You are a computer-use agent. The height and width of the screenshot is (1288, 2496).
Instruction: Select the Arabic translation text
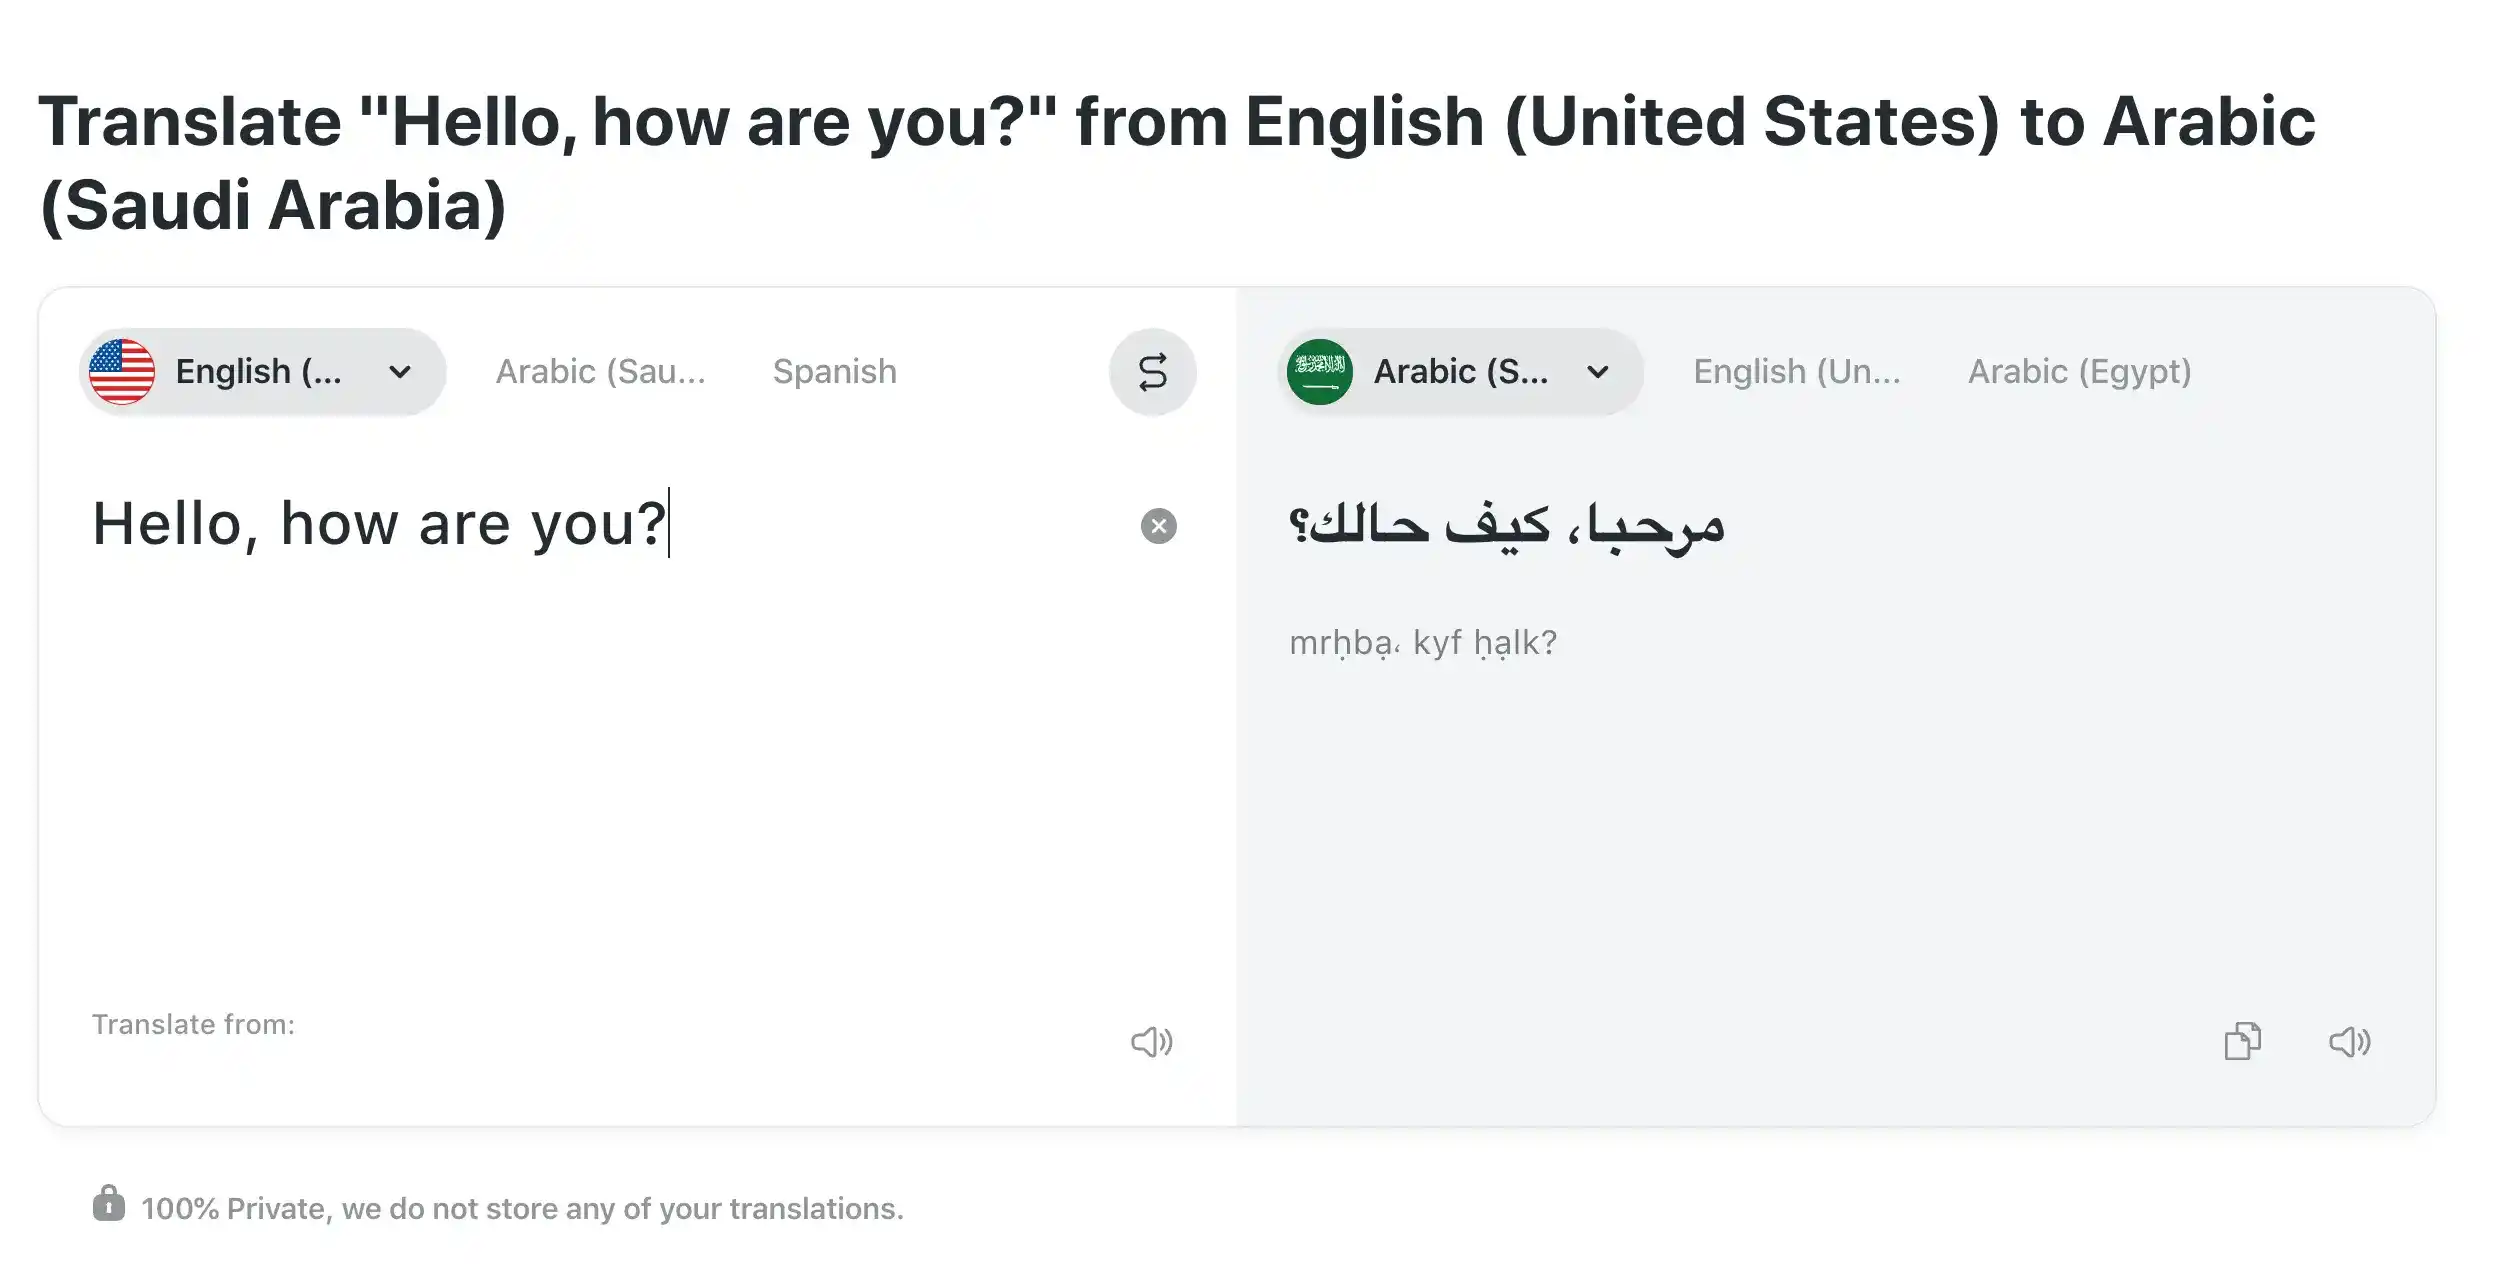1505,524
